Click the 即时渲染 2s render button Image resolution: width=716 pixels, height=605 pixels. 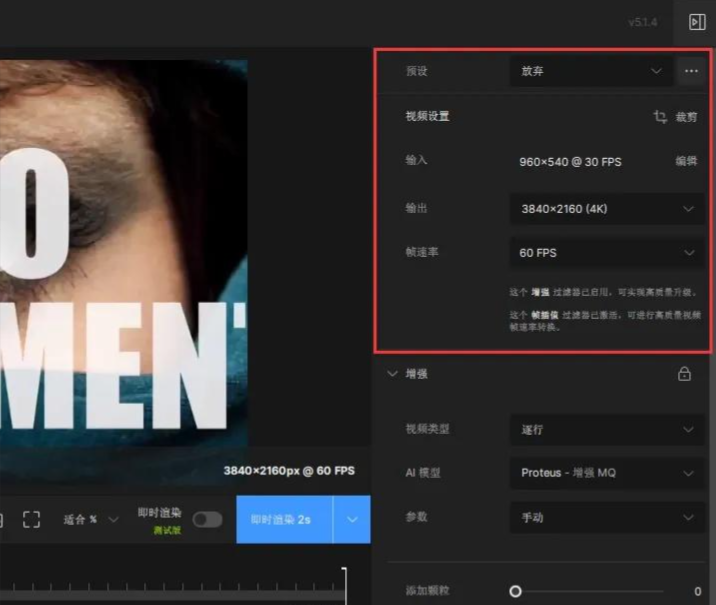click(284, 520)
